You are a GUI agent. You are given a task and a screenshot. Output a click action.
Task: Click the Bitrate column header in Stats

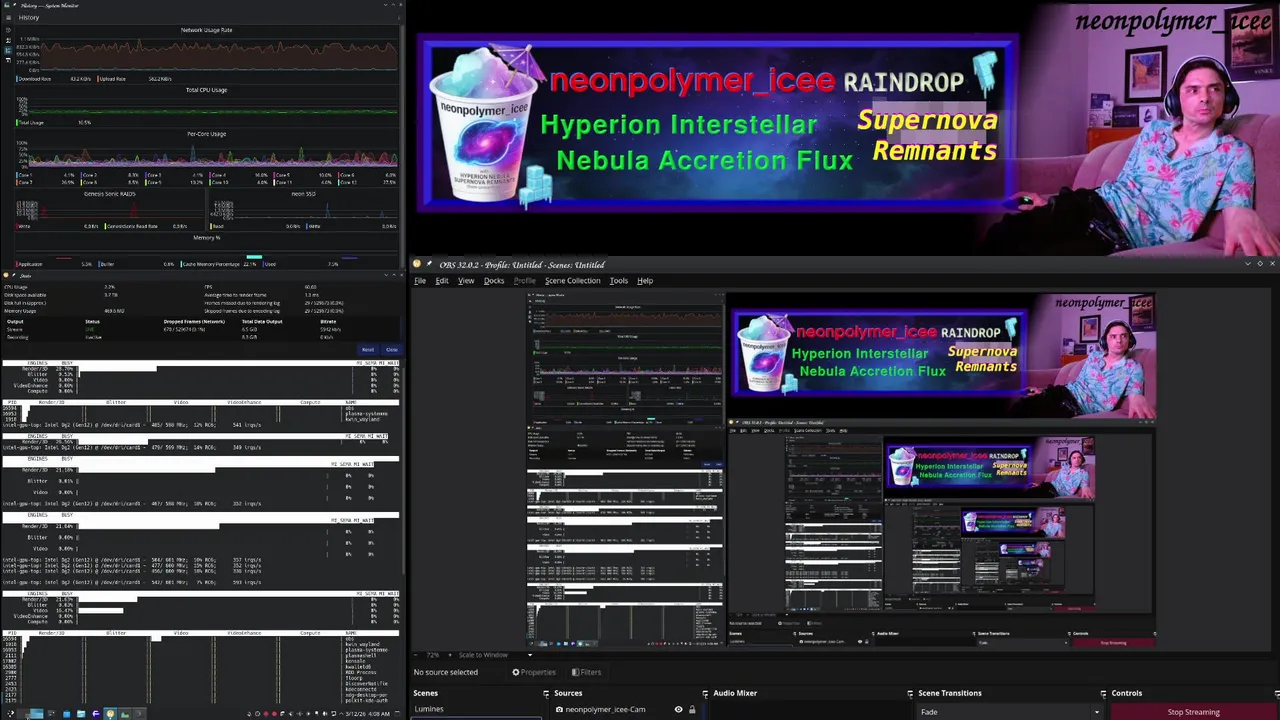(x=328, y=322)
